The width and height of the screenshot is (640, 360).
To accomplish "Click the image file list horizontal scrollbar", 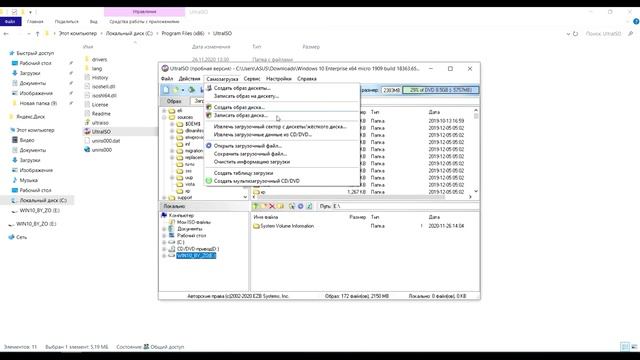I will click(362, 197).
